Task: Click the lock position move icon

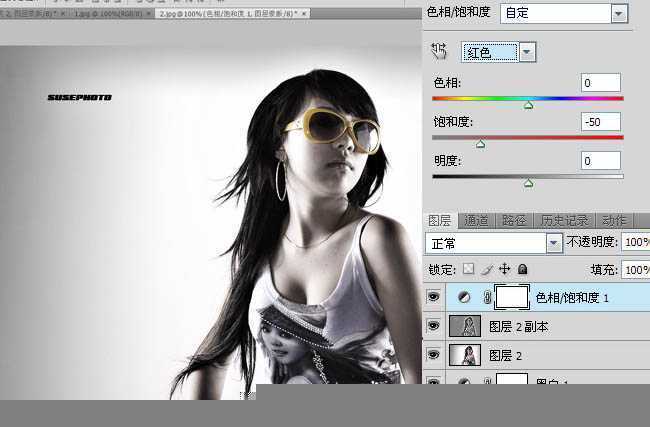Action: pos(504,269)
